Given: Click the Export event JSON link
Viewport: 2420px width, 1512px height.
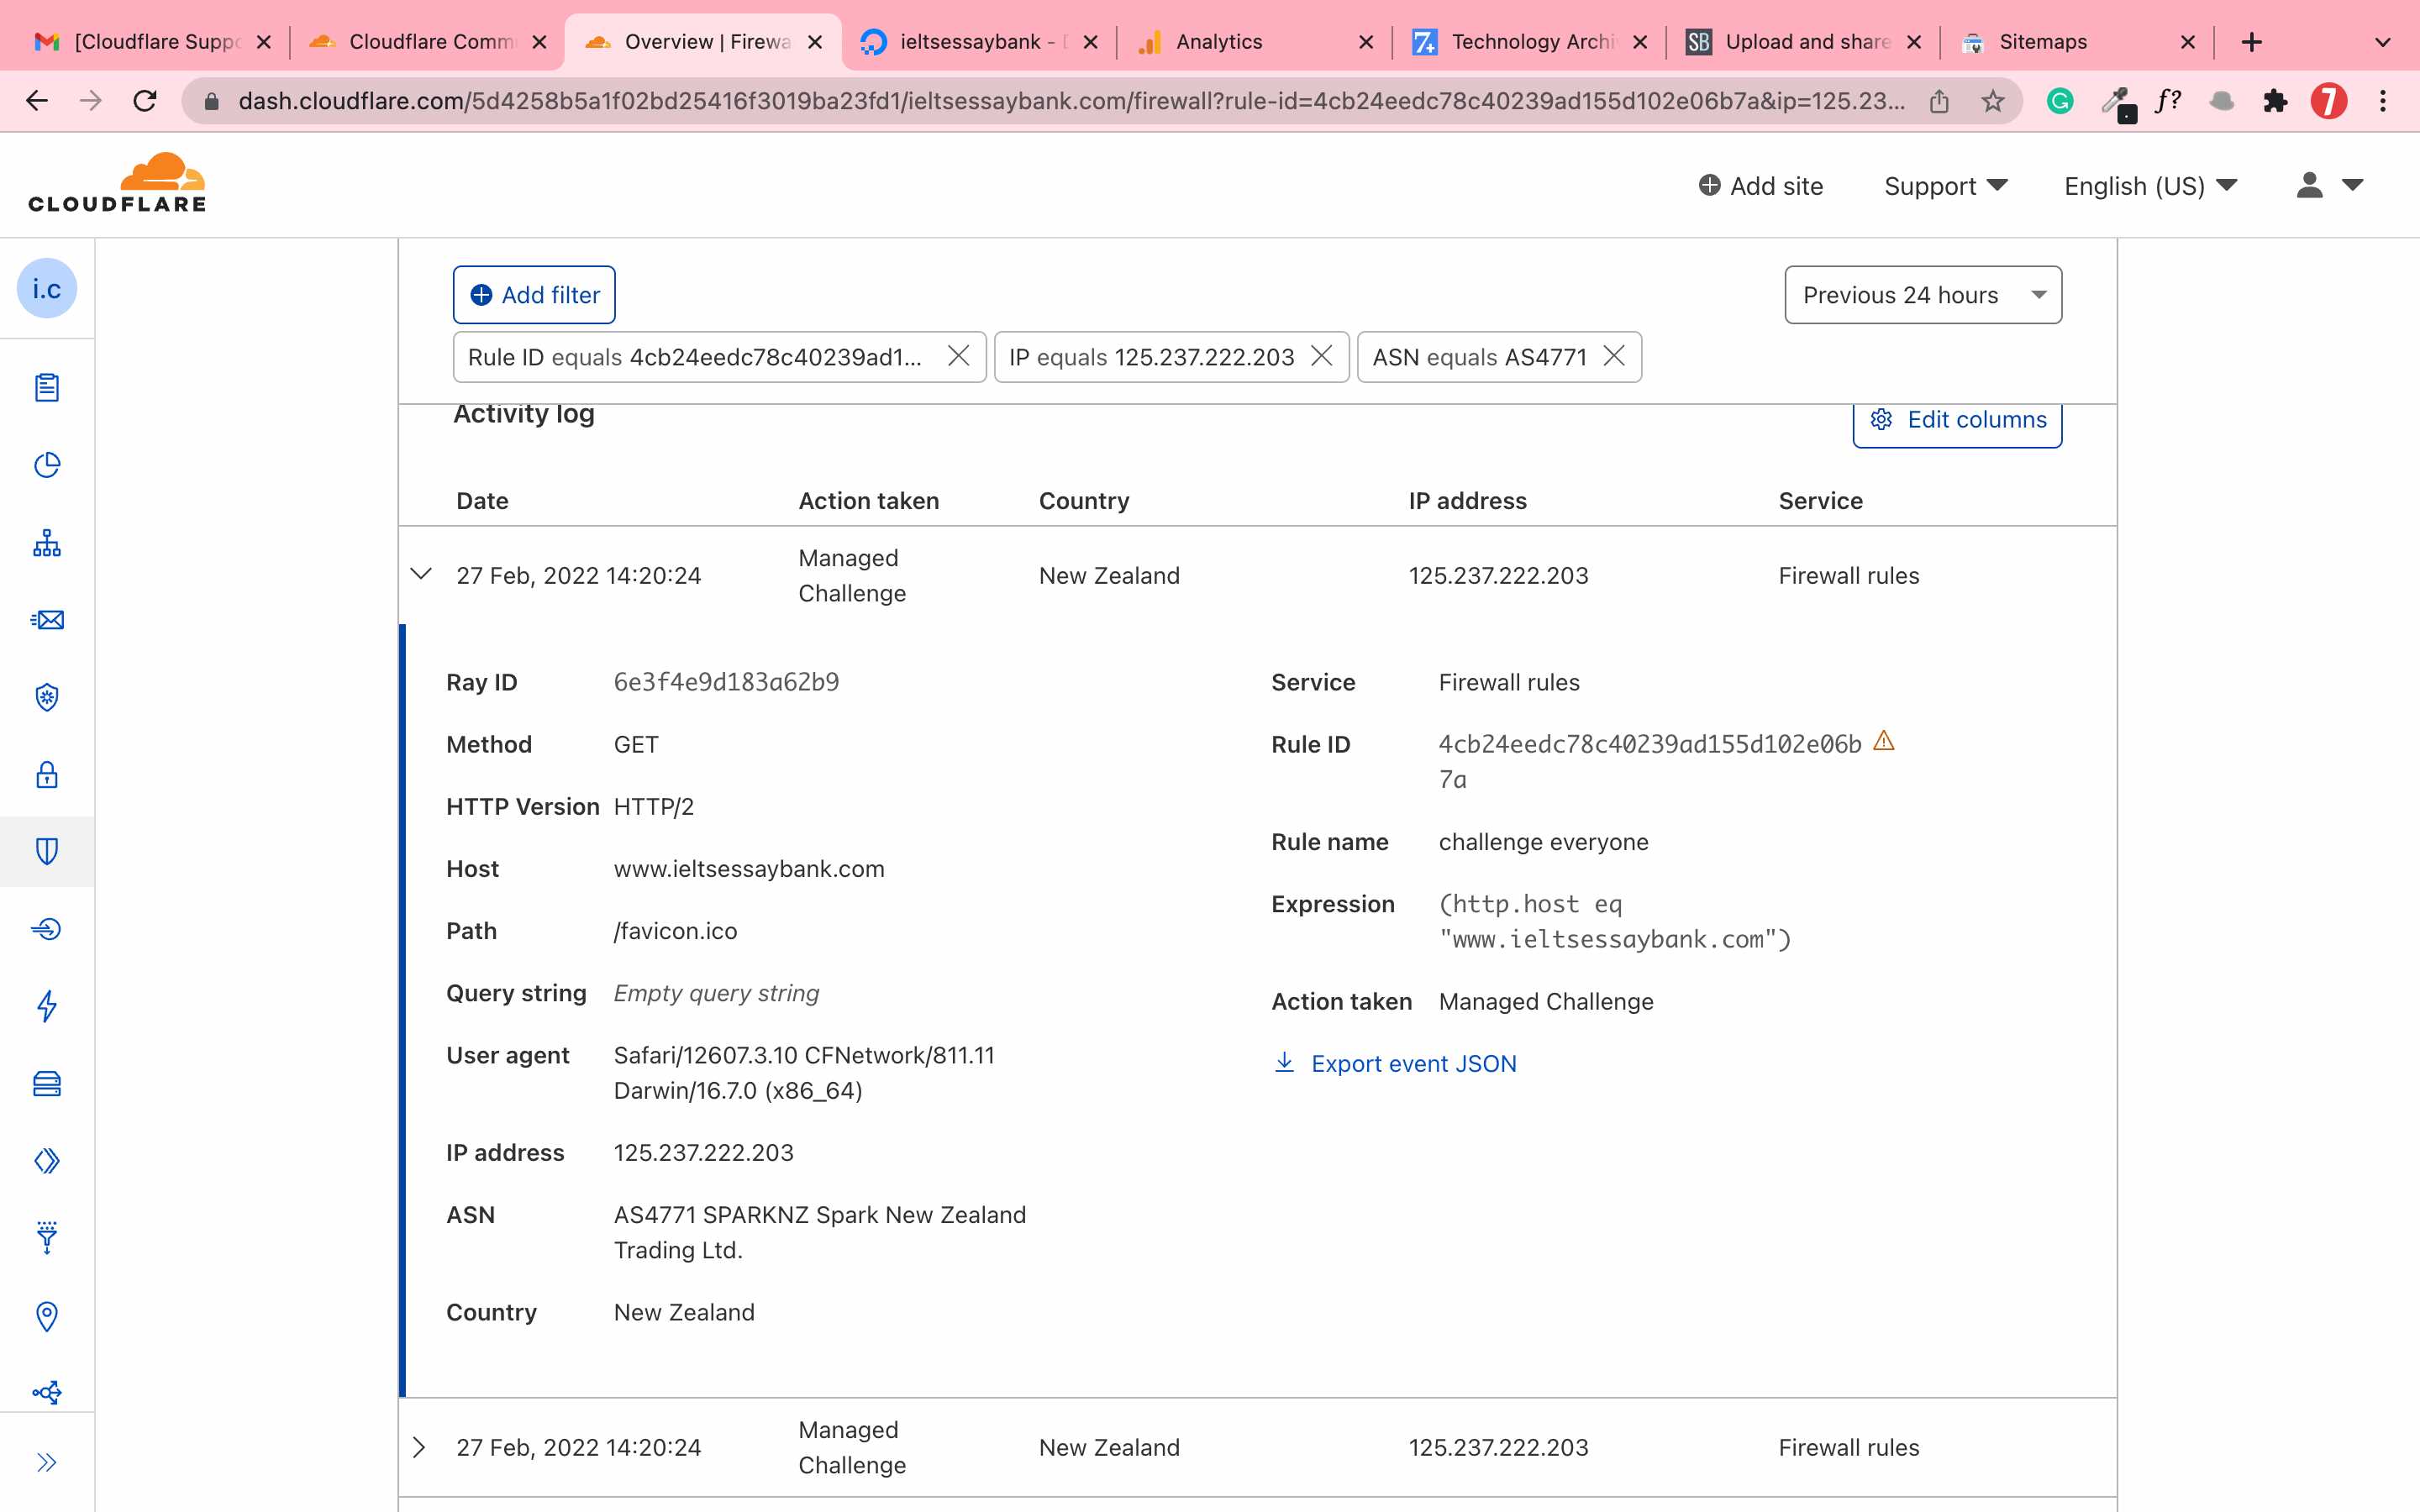Looking at the screenshot, I should [x=1412, y=1063].
